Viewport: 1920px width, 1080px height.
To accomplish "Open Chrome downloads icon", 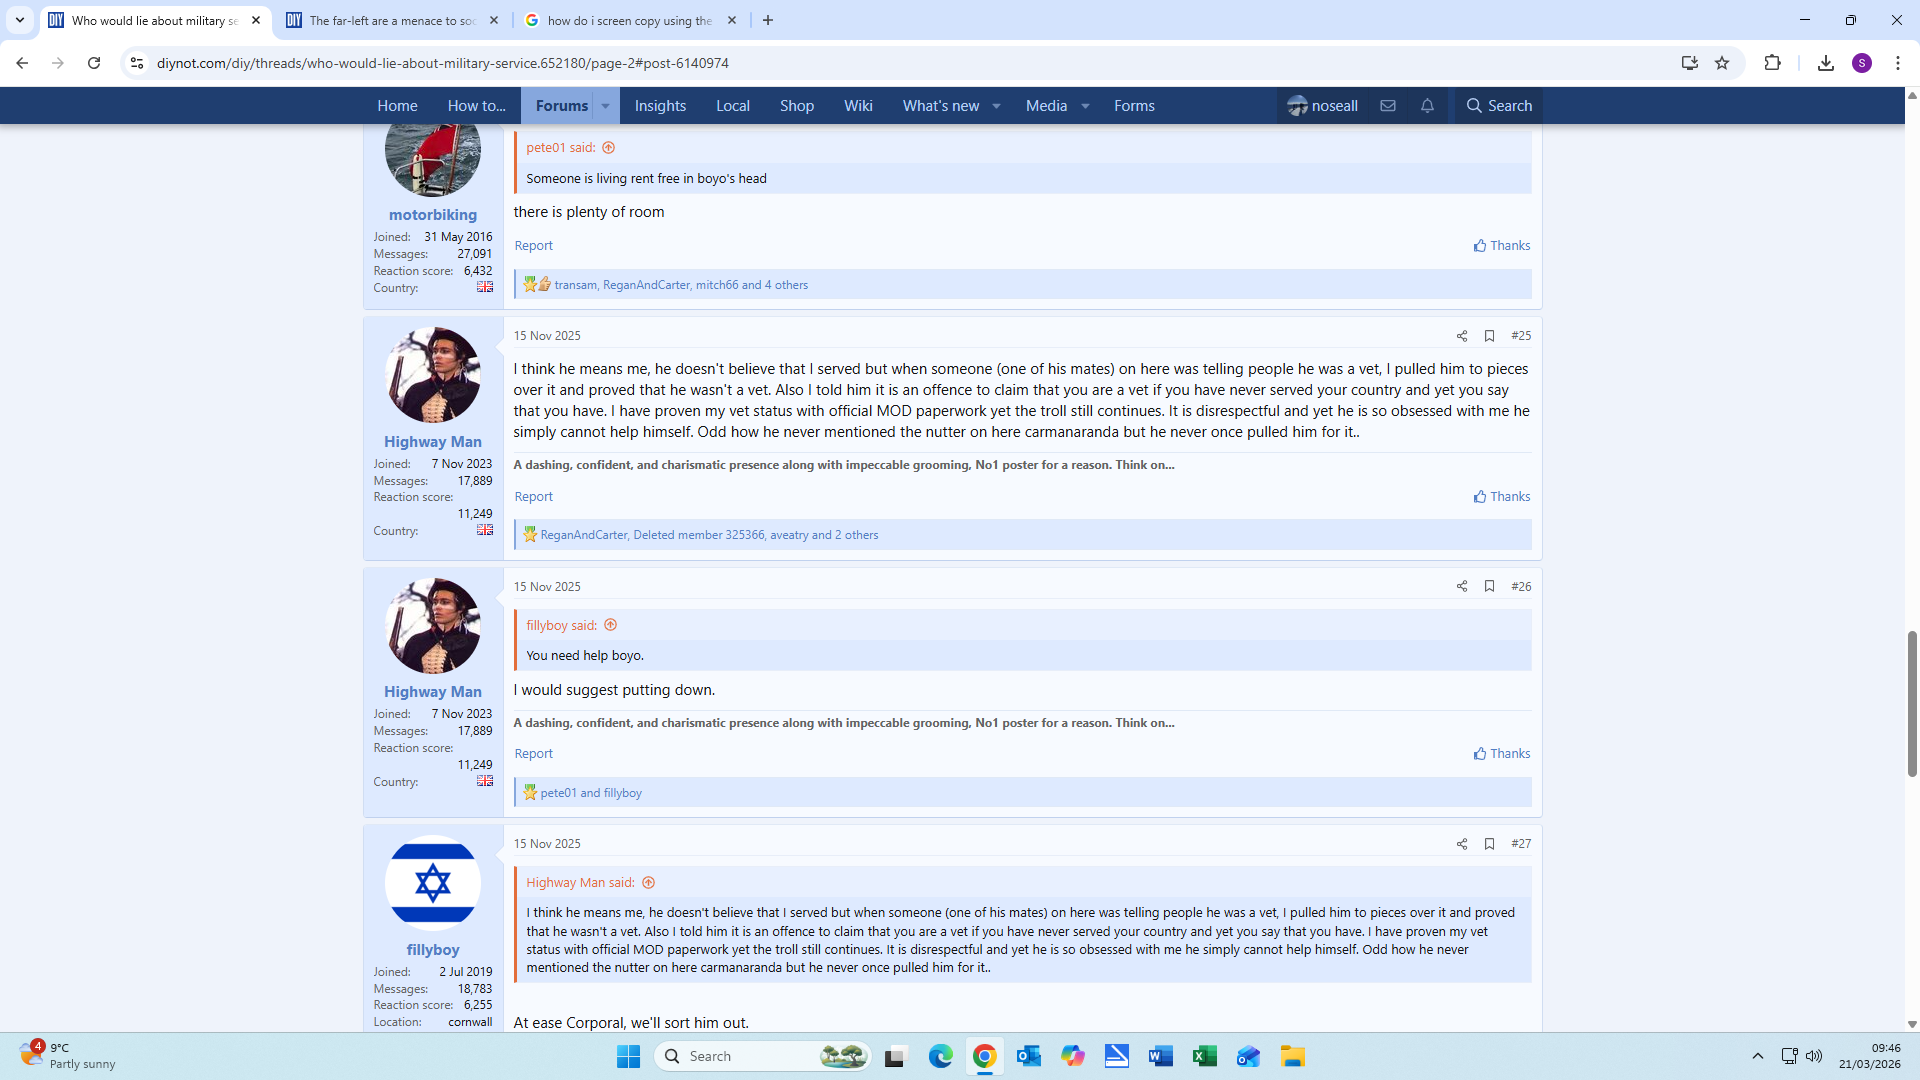I will (x=1825, y=63).
